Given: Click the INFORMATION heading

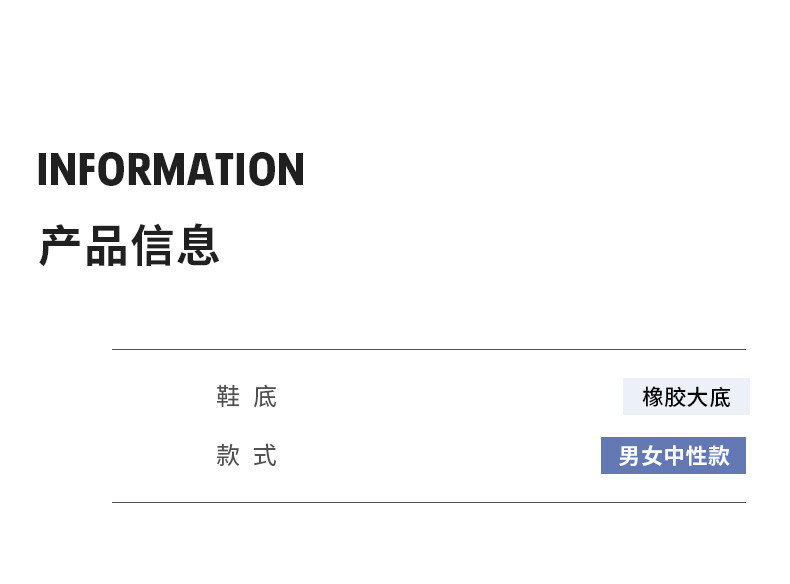Looking at the screenshot, I should (x=171, y=169).
